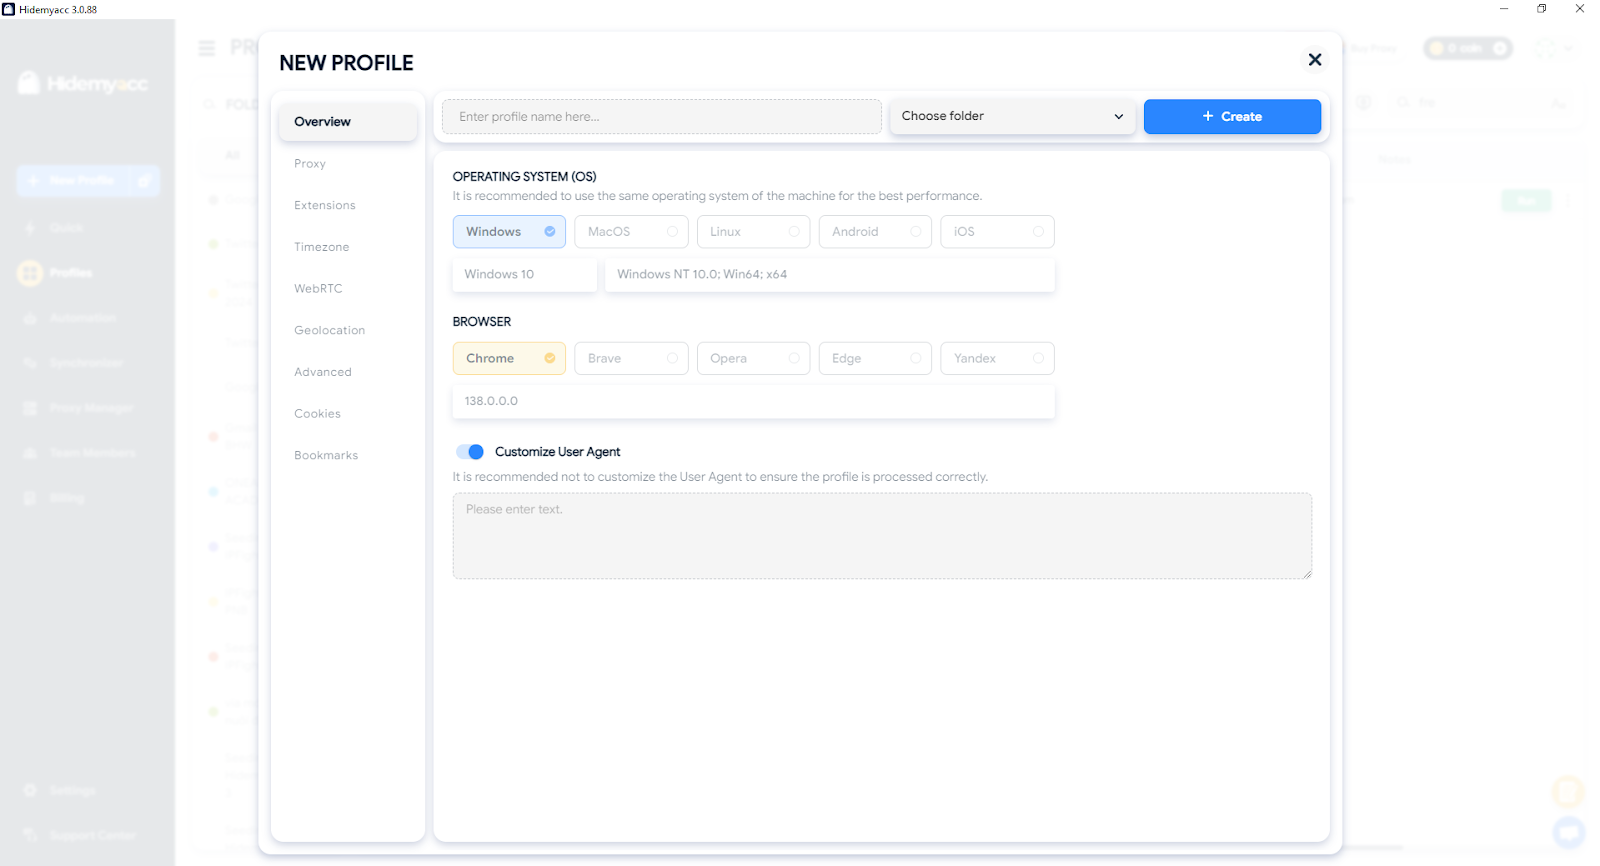This screenshot has width=1600, height=866.
Task: Select the Opera browser option
Action: 753,359
